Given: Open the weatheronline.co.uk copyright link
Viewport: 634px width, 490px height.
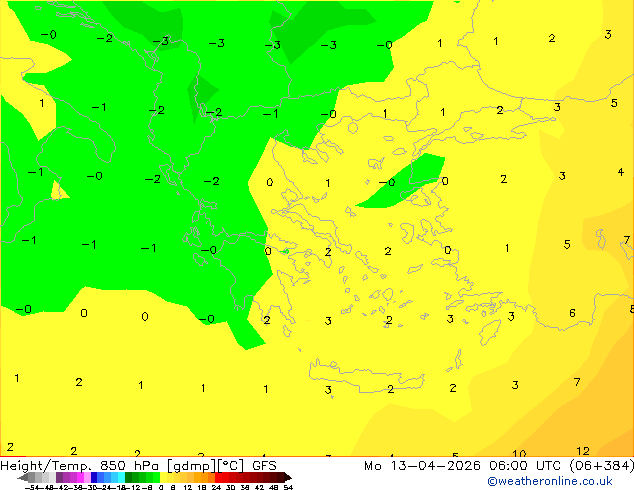Looking at the screenshot, I should (549, 481).
